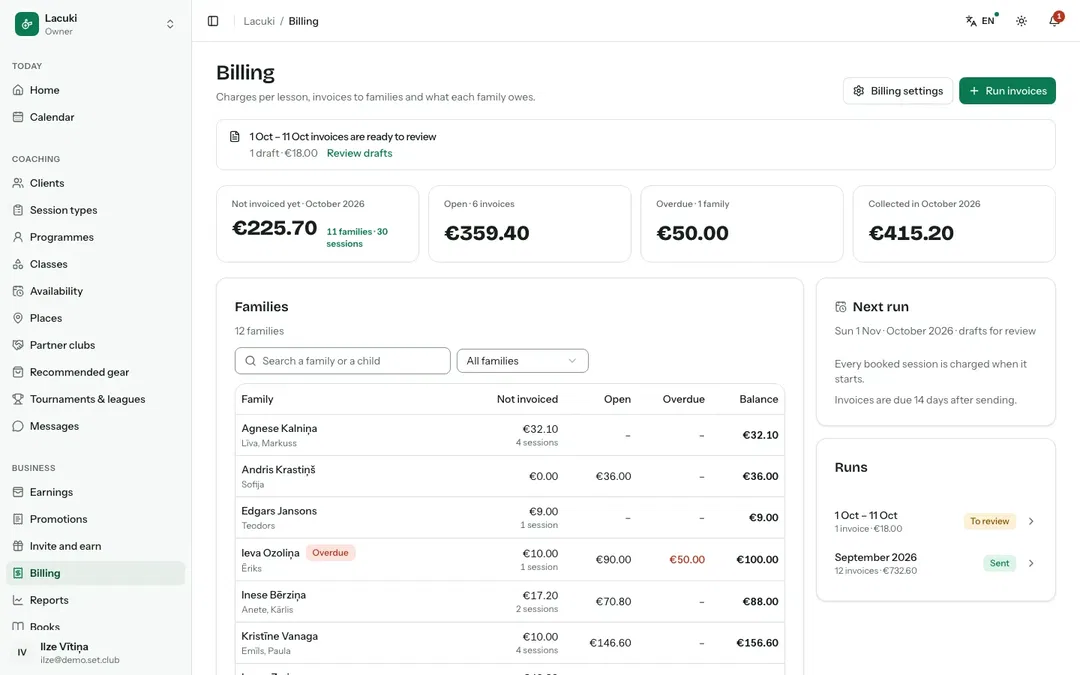The width and height of the screenshot is (1080, 675).
Task: Click the Collected in October €415.20 card
Action: [954, 224]
